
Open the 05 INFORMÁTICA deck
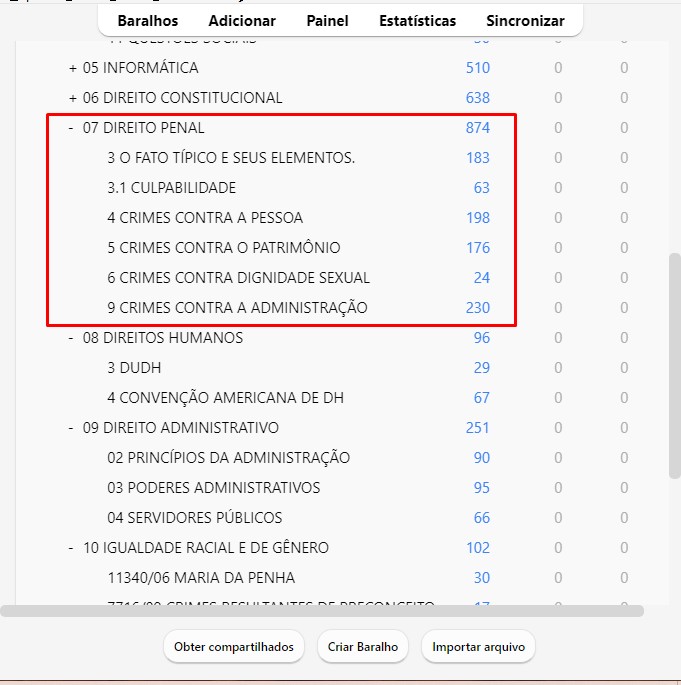pos(140,68)
